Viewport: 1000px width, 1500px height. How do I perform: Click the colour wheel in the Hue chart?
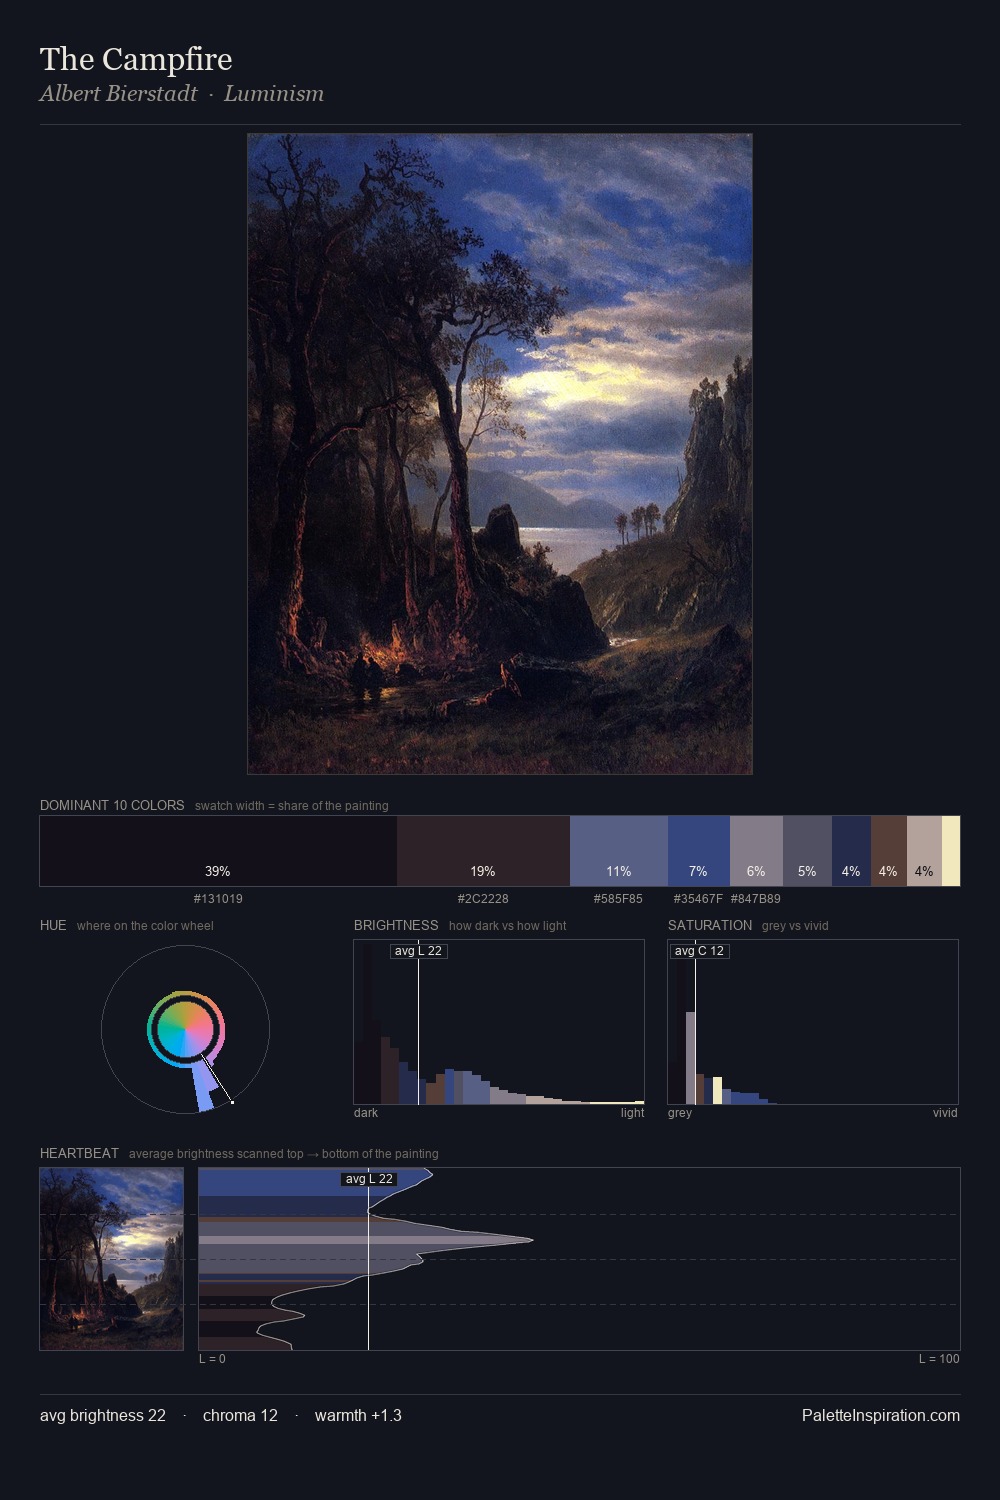pos(185,1029)
